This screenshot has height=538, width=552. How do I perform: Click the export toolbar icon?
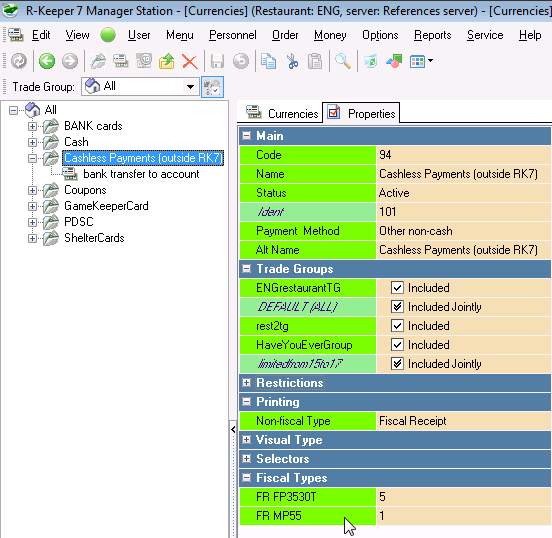point(371,61)
